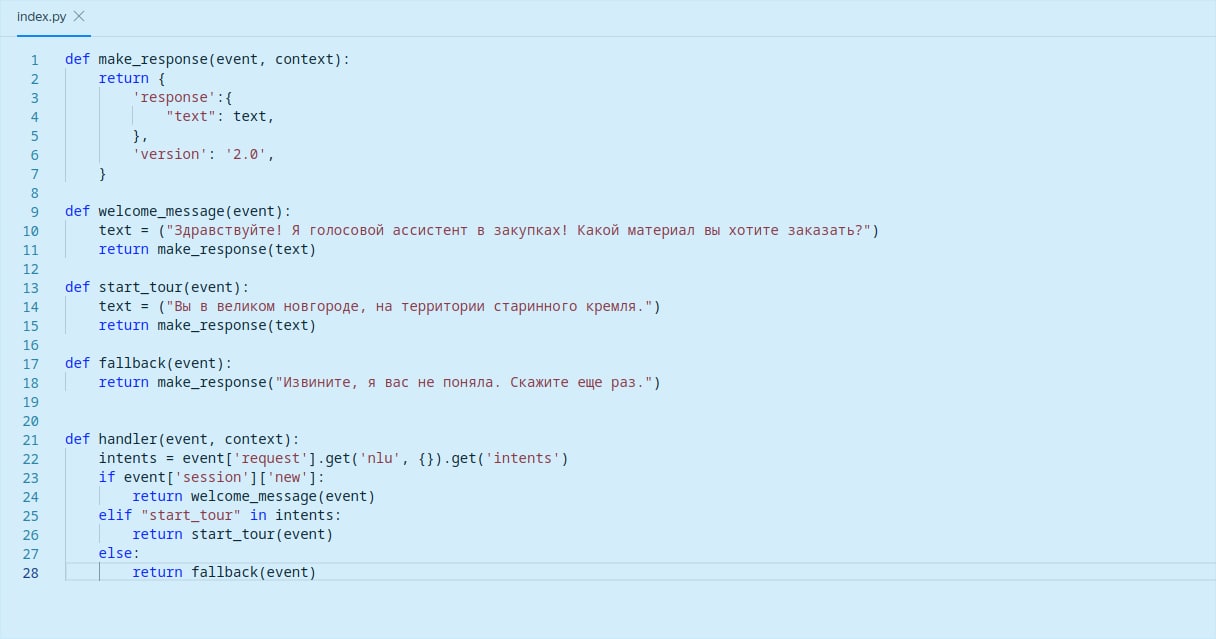Click the 'version': '2.0' line
This screenshot has width=1216, height=639.
pos(203,155)
